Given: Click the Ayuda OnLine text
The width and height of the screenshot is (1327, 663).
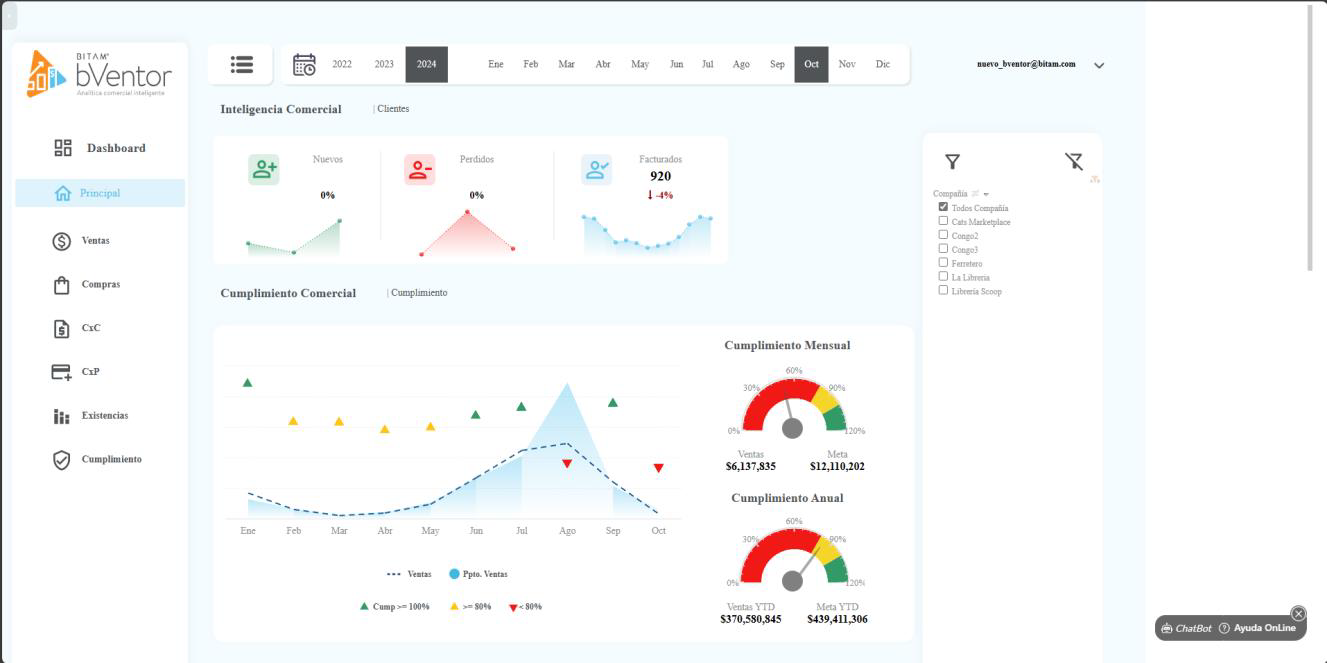Looking at the screenshot, I should pos(1265,628).
